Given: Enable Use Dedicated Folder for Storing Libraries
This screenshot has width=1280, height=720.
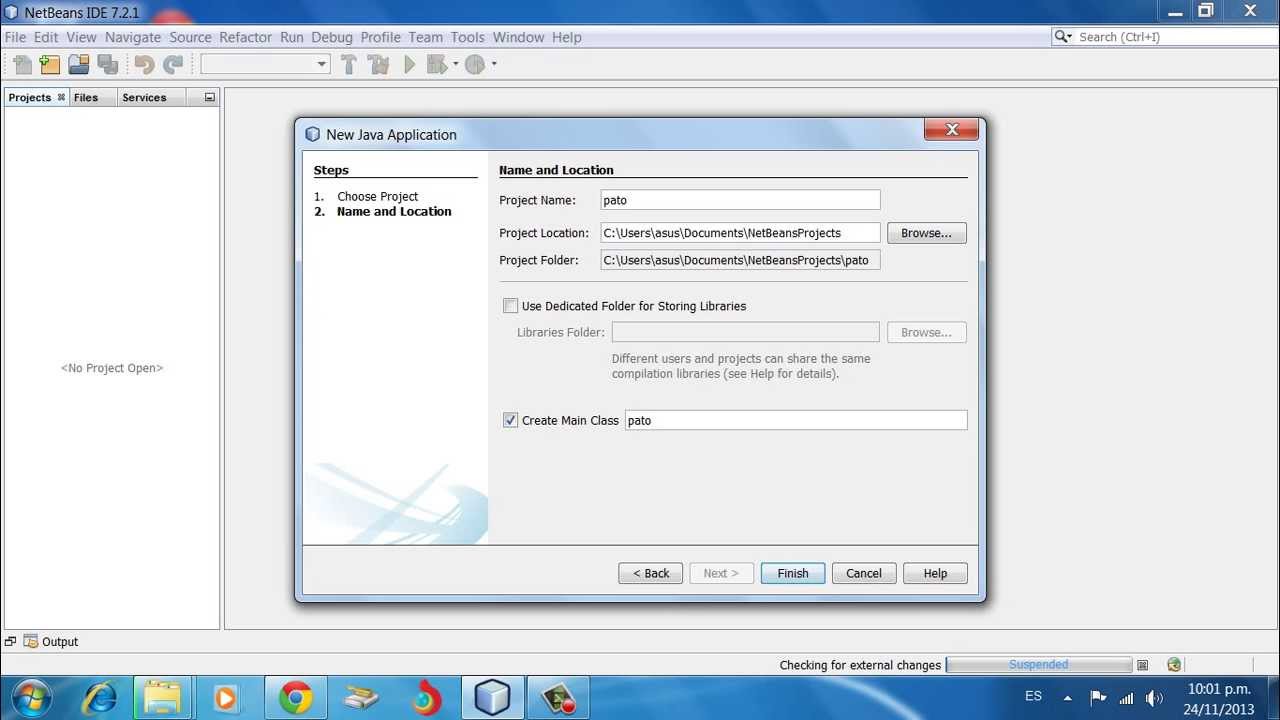Looking at the screenshot, I should [x=511, y=306].
